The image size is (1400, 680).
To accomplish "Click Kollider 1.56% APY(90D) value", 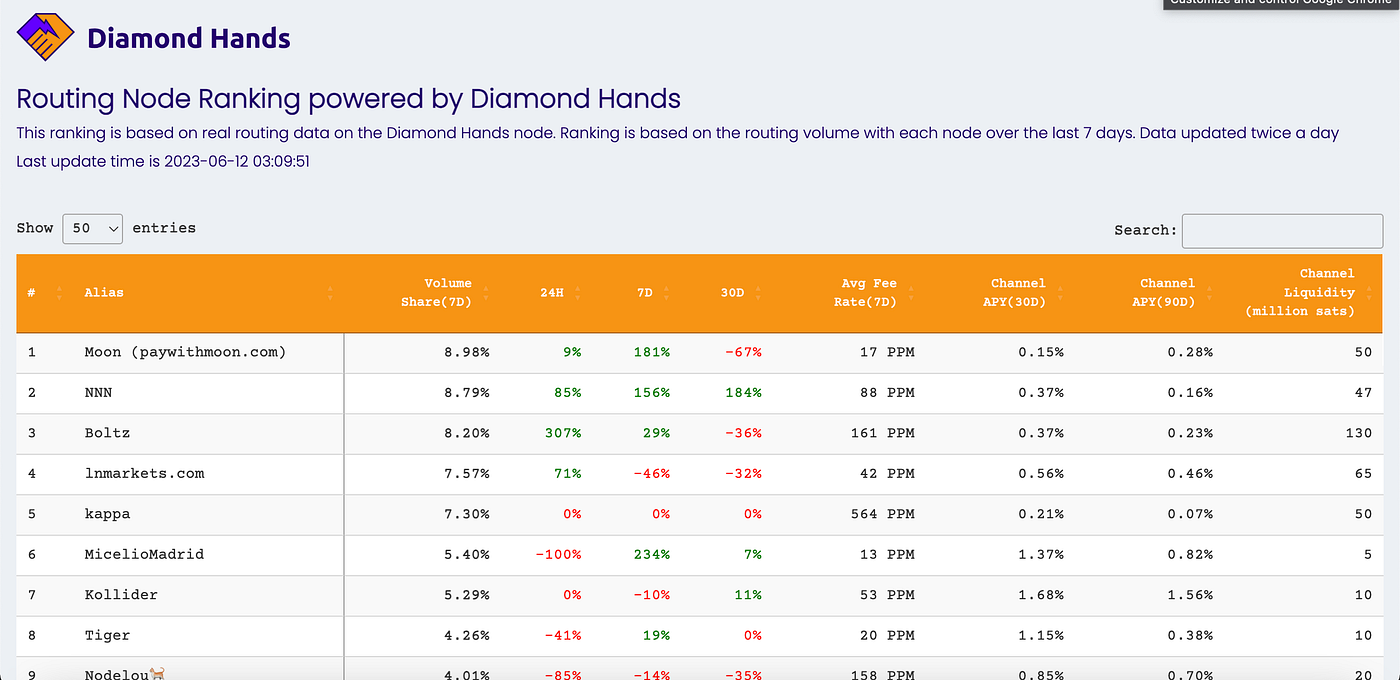I will click(x=1189, y=594).
